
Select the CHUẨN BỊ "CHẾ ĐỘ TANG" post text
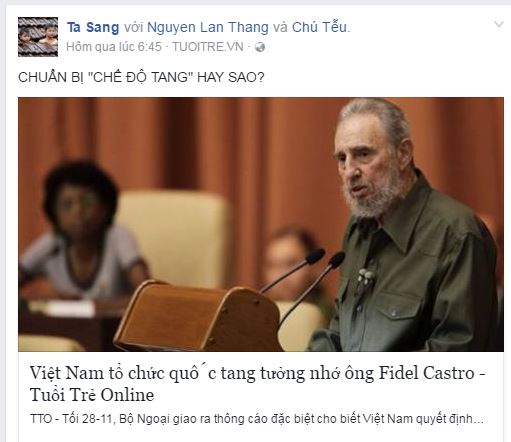click(x=141, y=77)
